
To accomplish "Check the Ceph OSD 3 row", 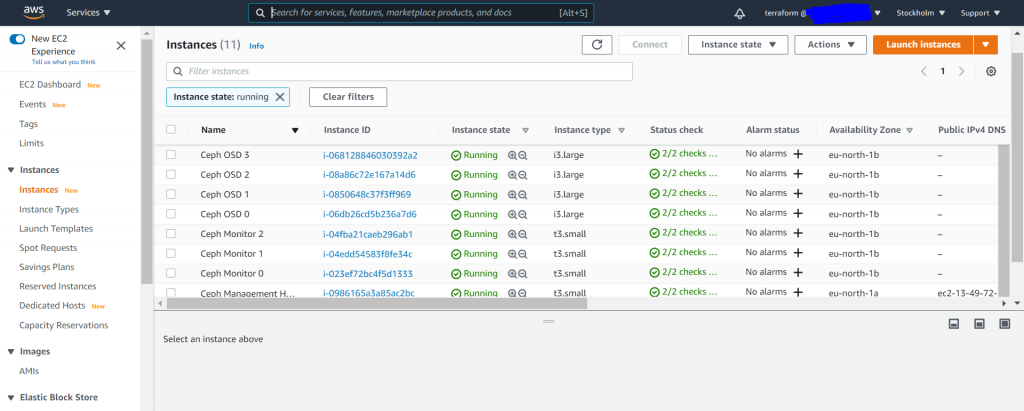I will [171, 155].
